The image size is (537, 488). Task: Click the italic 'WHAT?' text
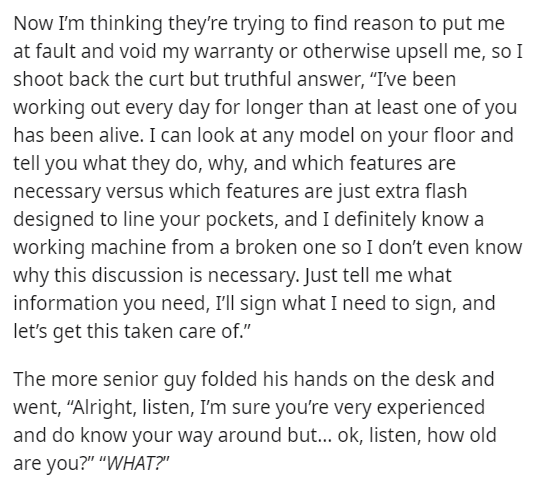pos(135,464)
